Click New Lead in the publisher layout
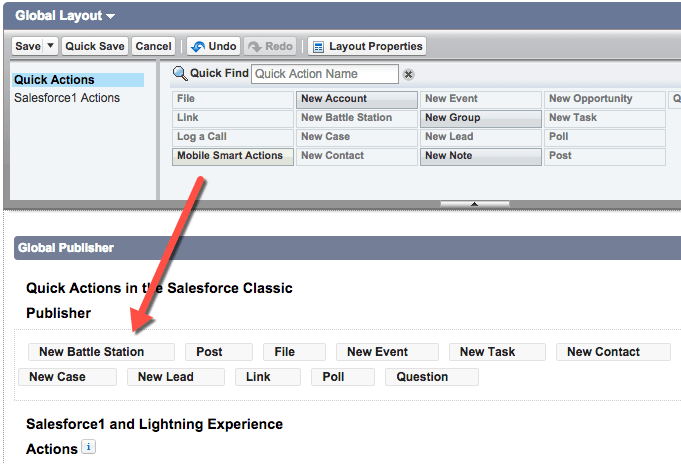 (175, 377)
